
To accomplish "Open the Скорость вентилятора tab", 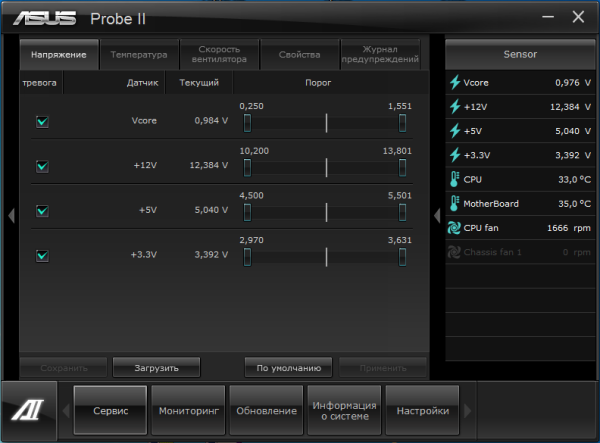I will 219,54.
